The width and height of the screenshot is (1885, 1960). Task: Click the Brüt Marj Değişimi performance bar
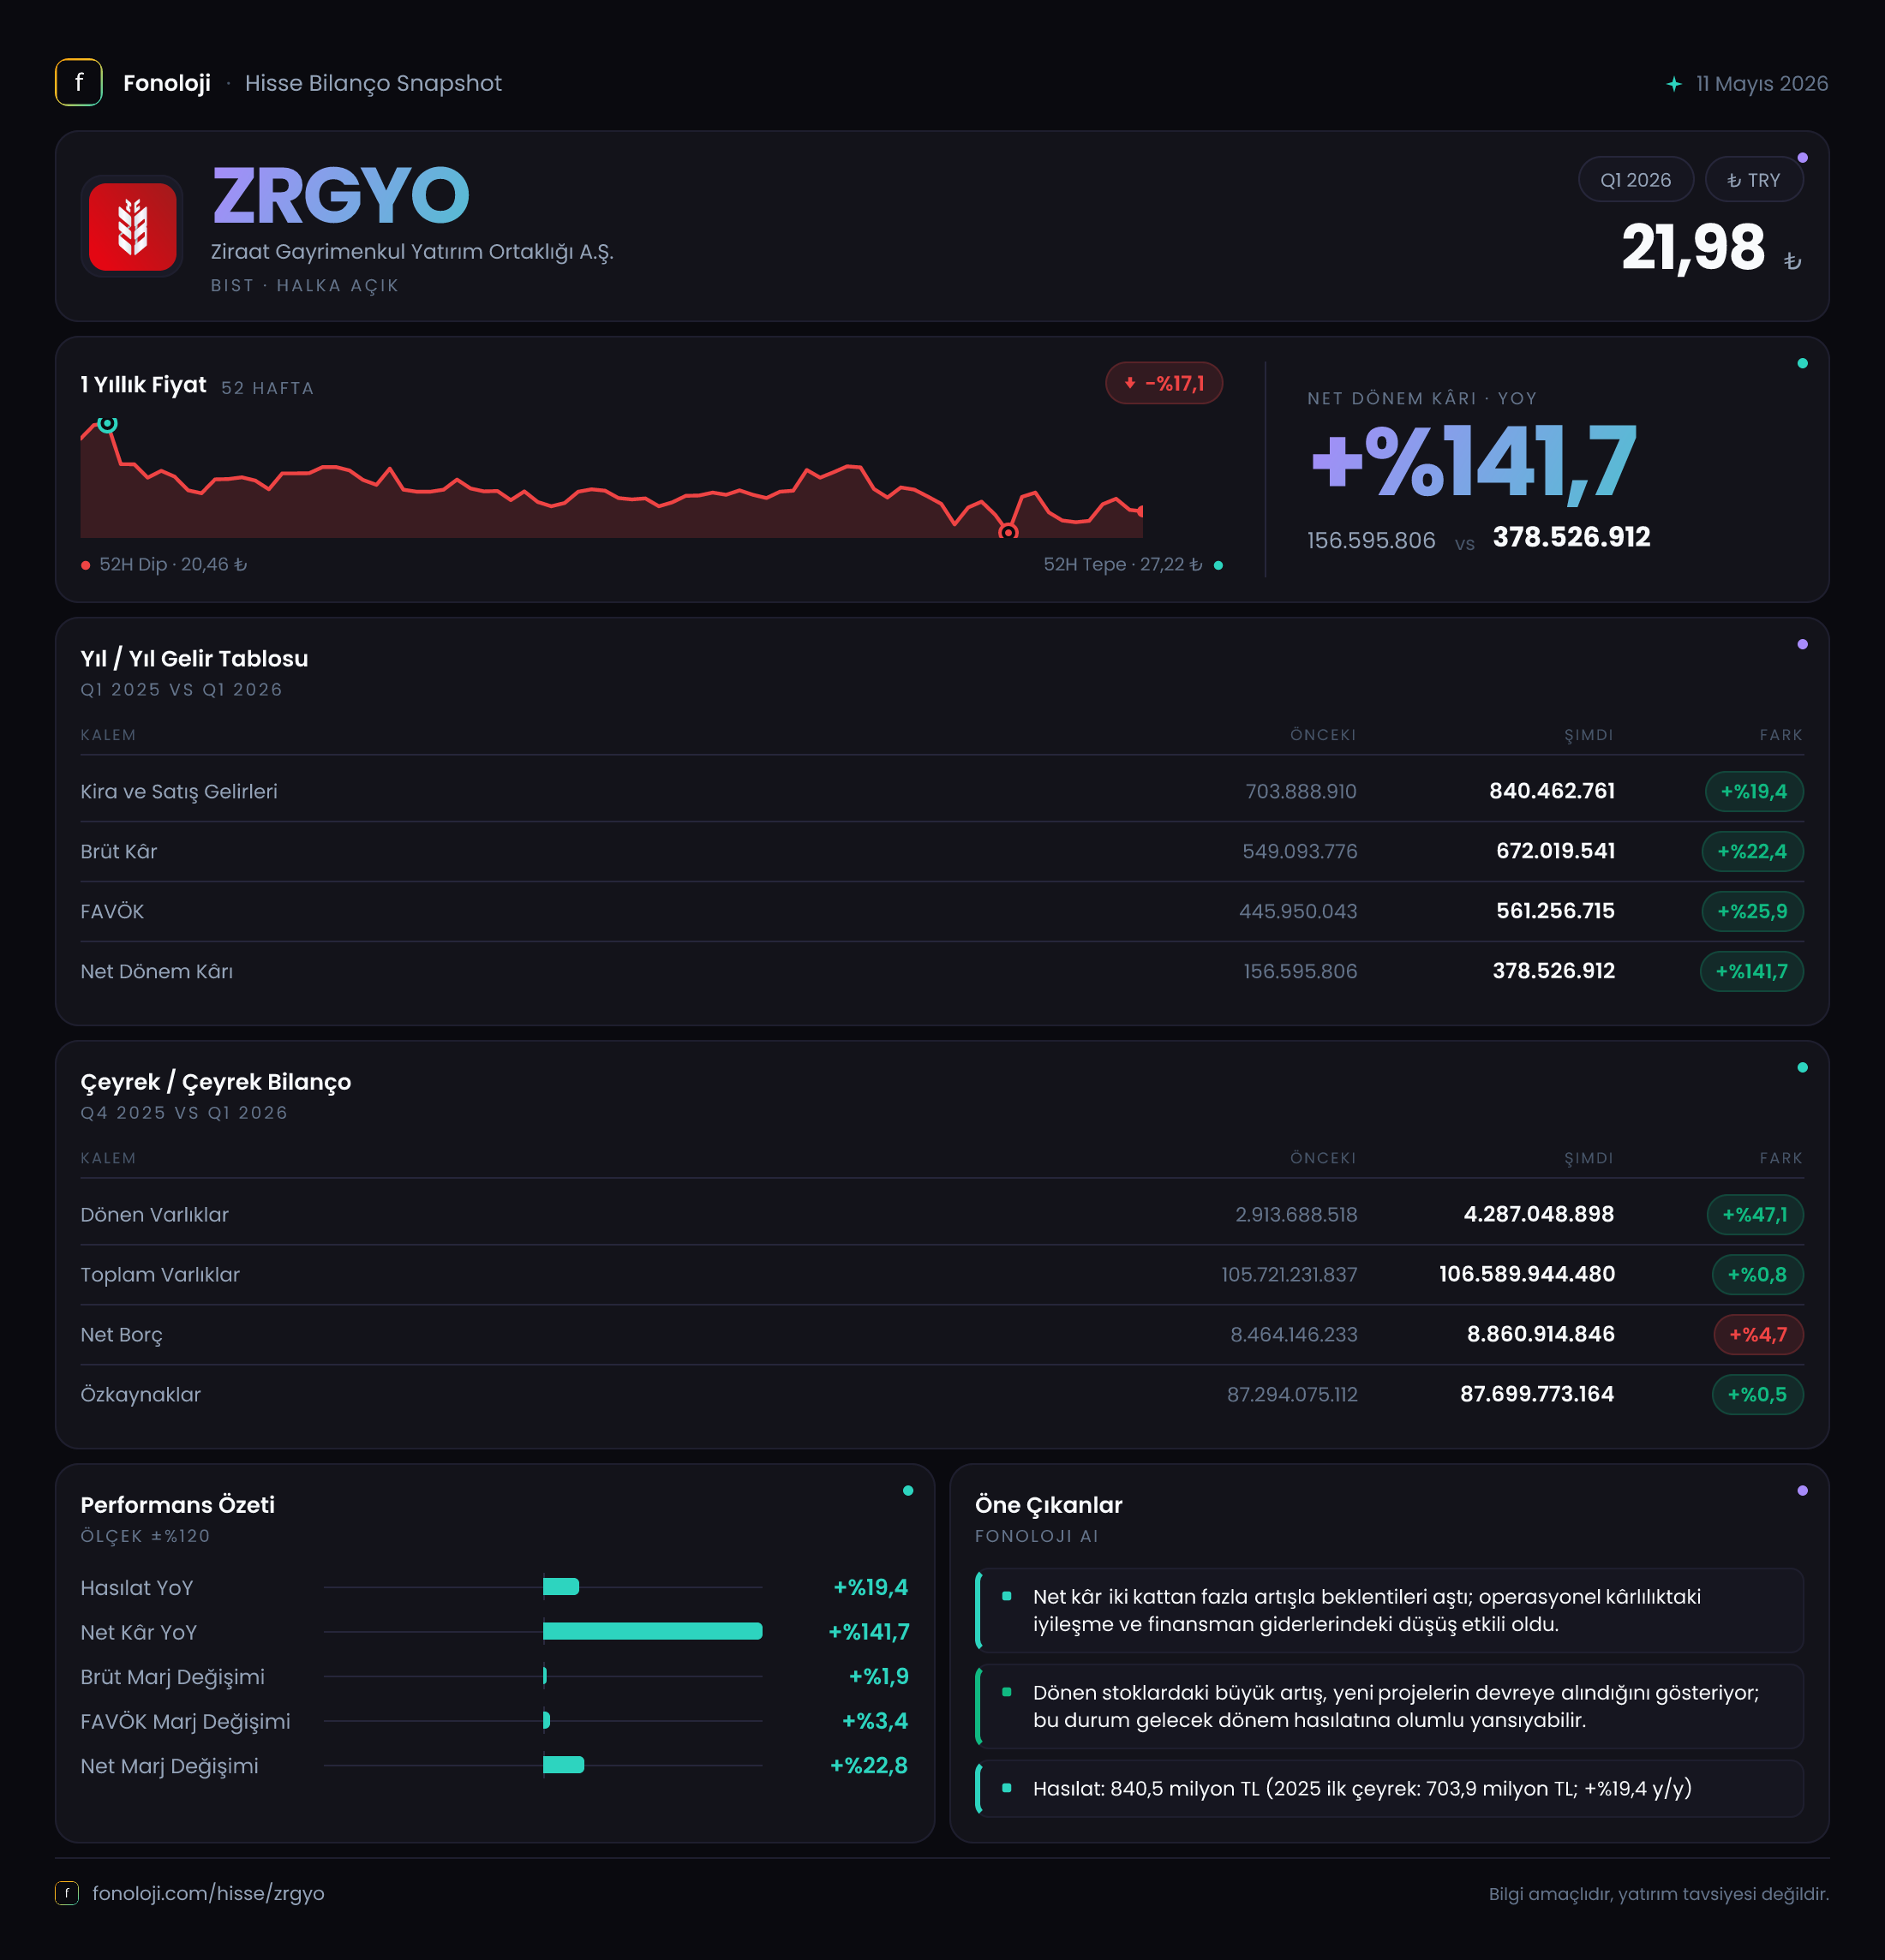[545, 1675]
